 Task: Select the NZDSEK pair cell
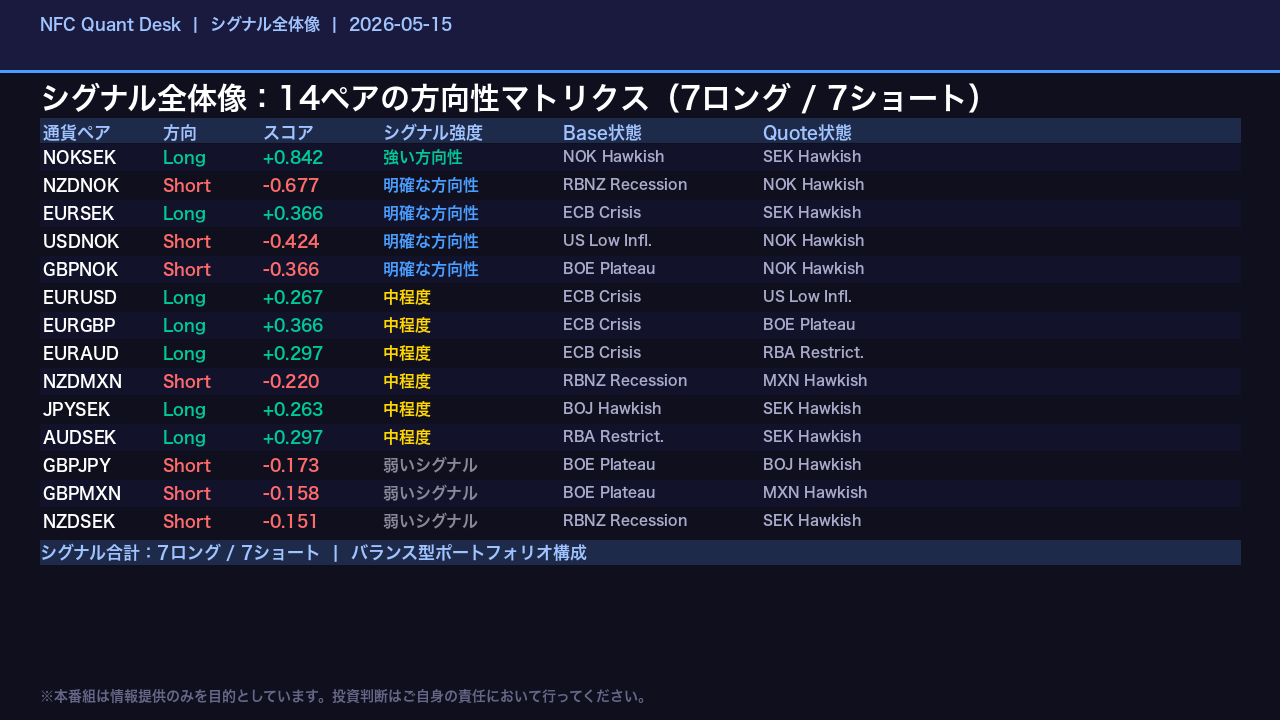click(79, 521)
